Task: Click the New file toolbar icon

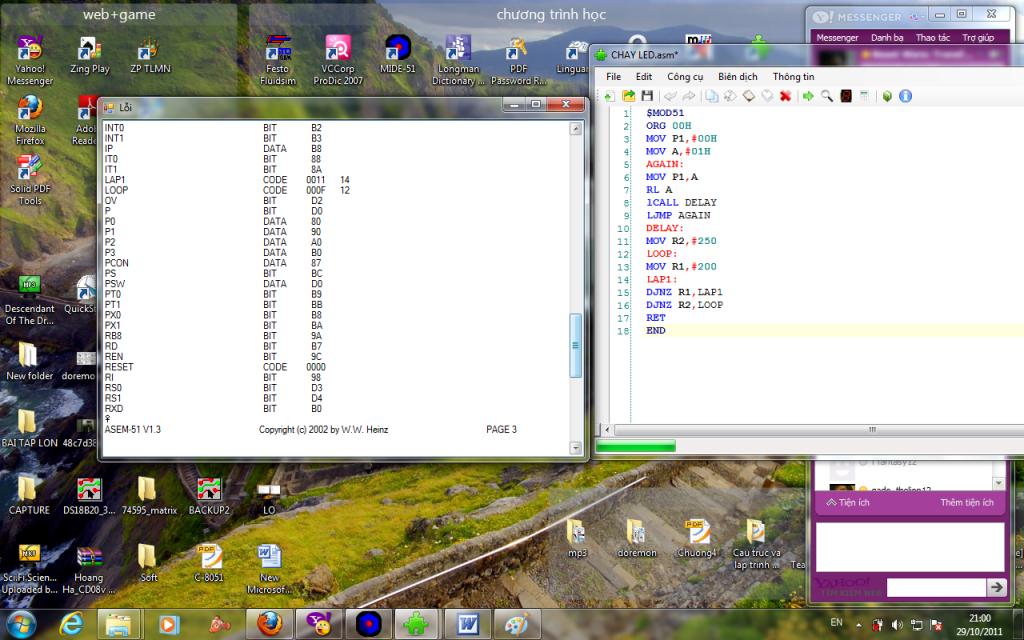Action: [x=609, y=96]
